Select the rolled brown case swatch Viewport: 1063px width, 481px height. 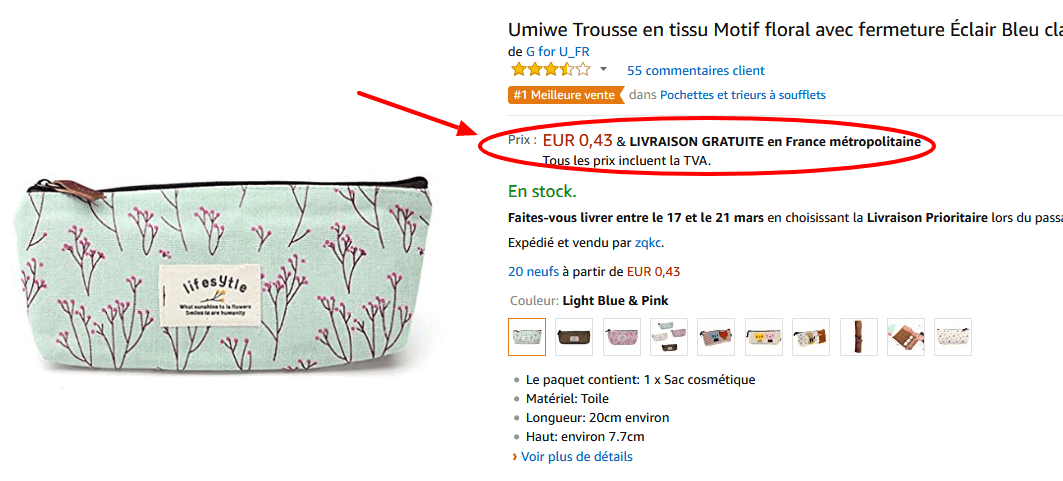(858, 337)
